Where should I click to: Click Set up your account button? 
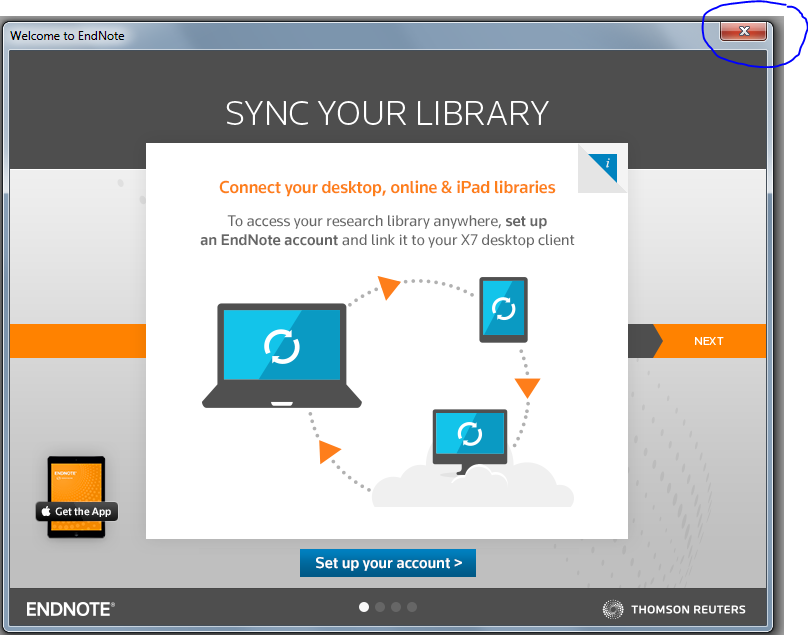[388, 563]
